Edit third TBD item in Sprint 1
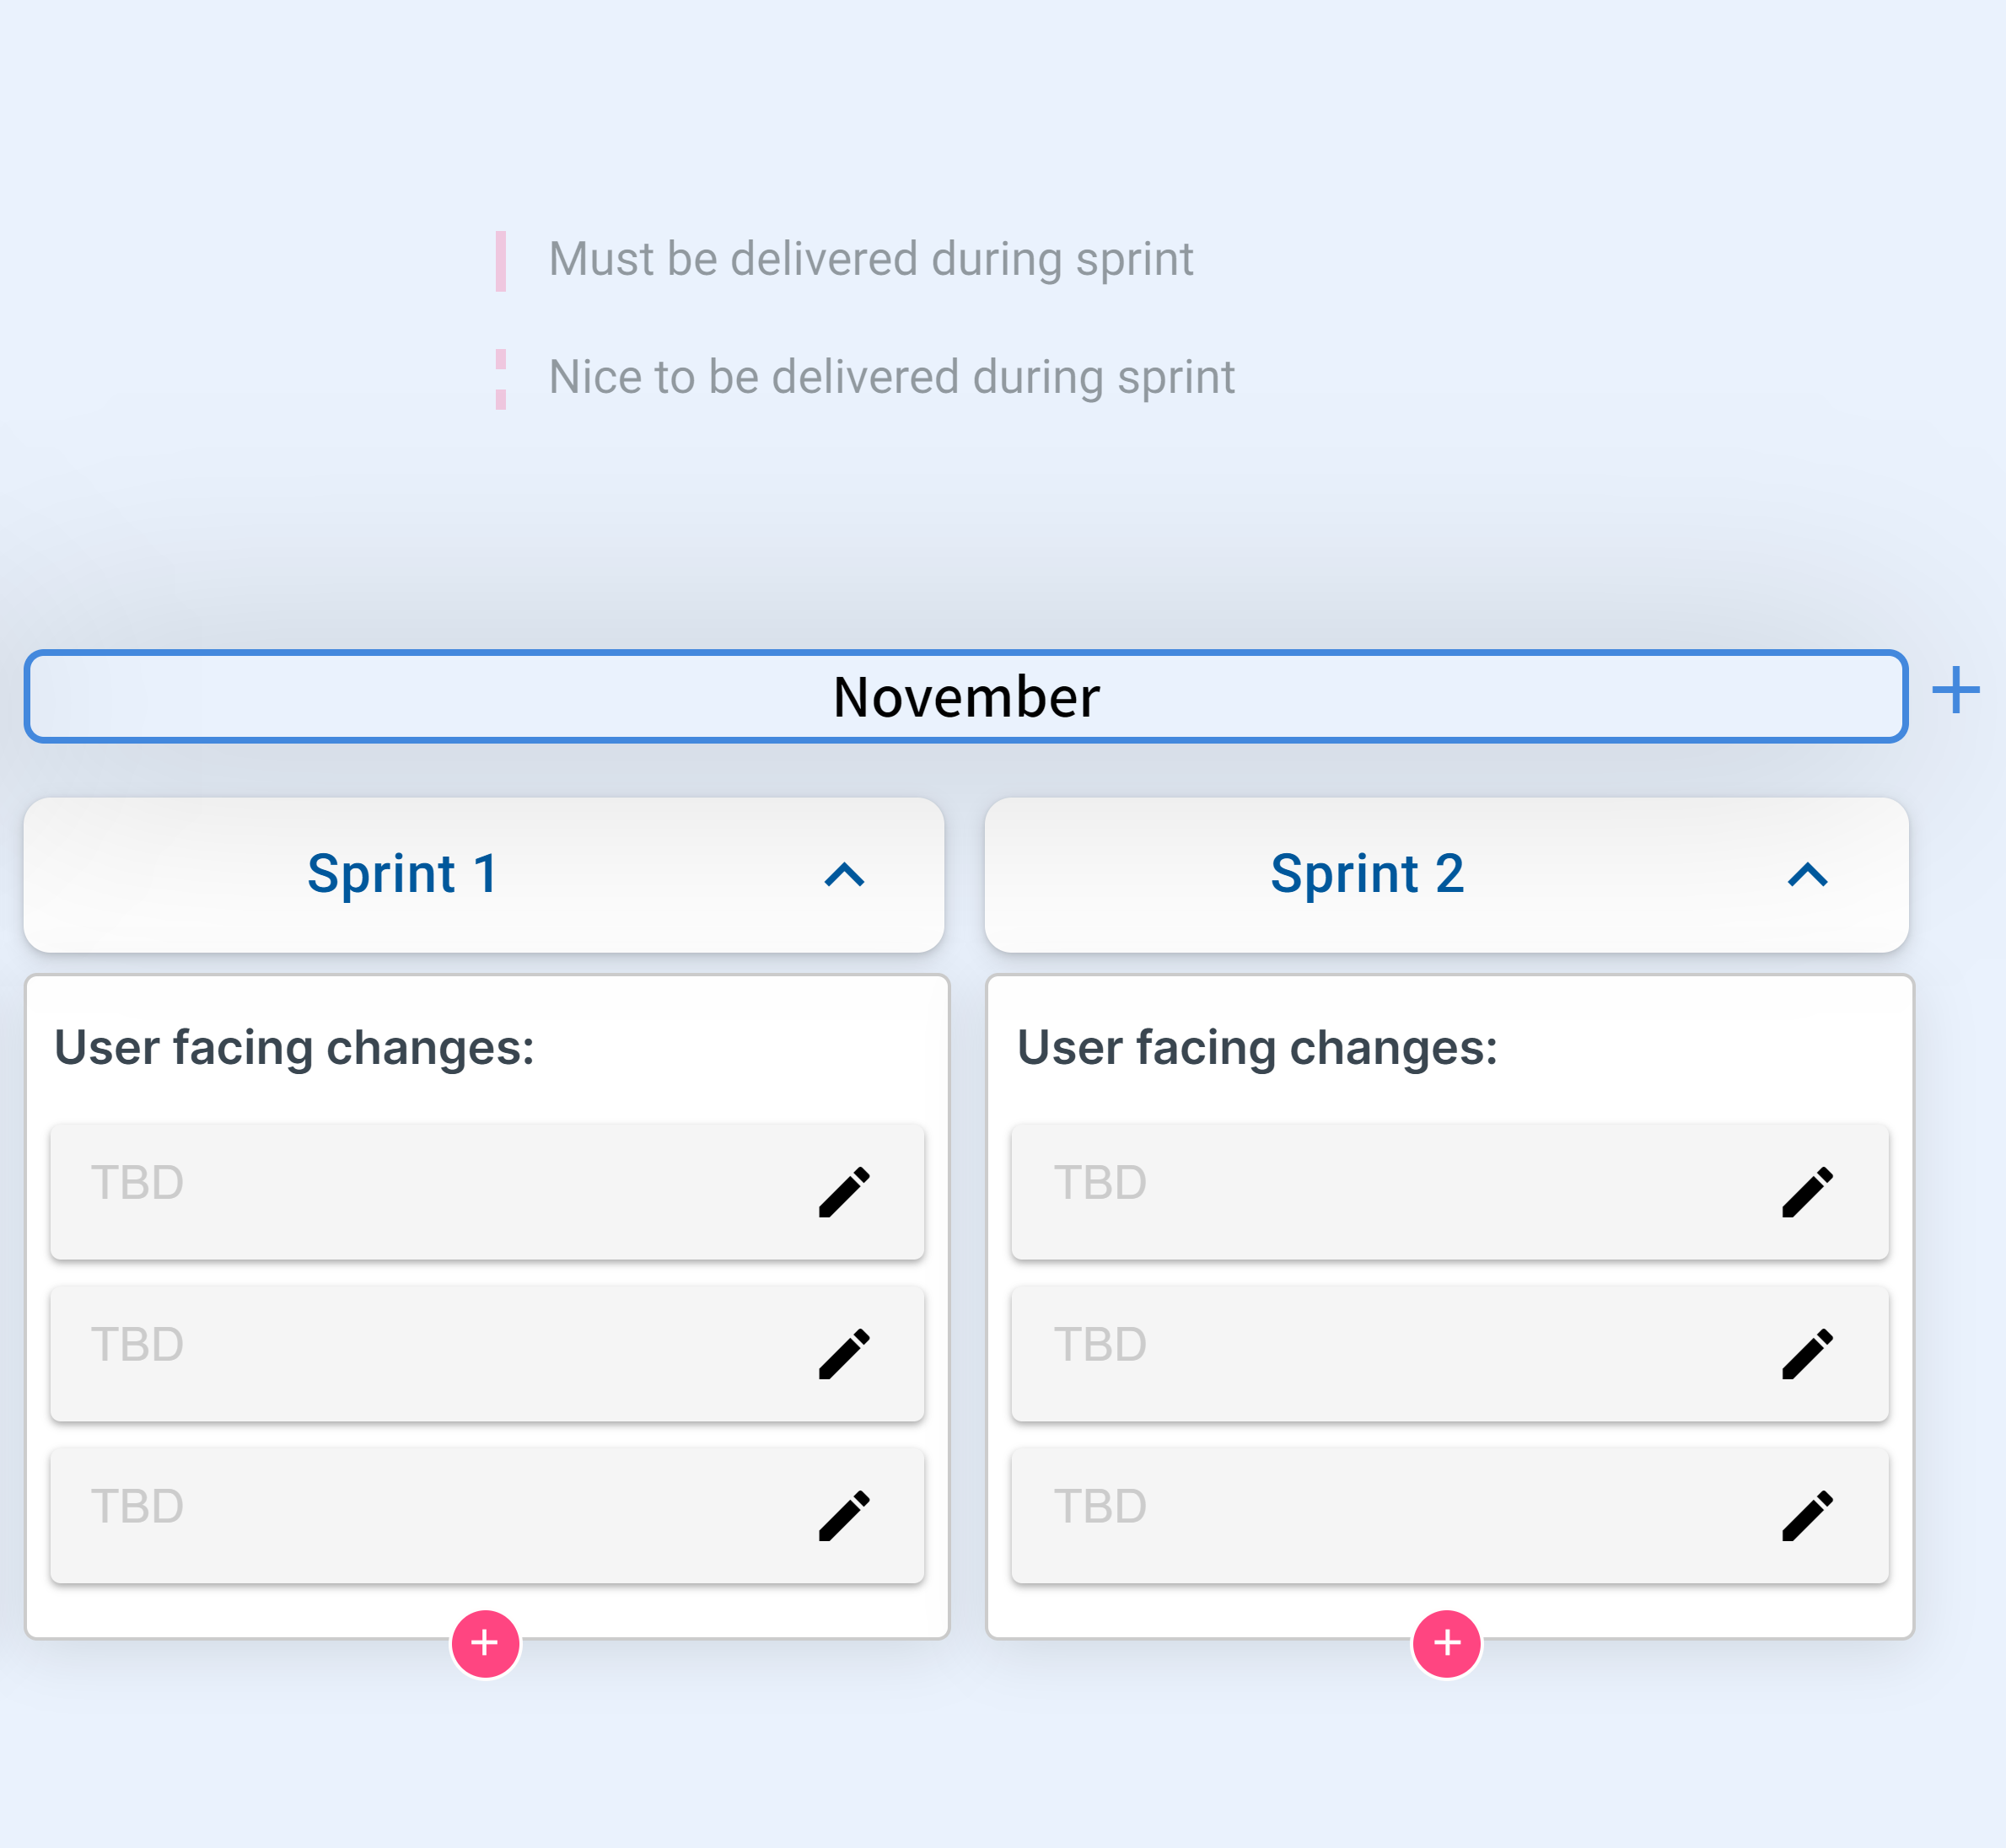This screenshot has width=2006, height=1848. pos(844,1515)
